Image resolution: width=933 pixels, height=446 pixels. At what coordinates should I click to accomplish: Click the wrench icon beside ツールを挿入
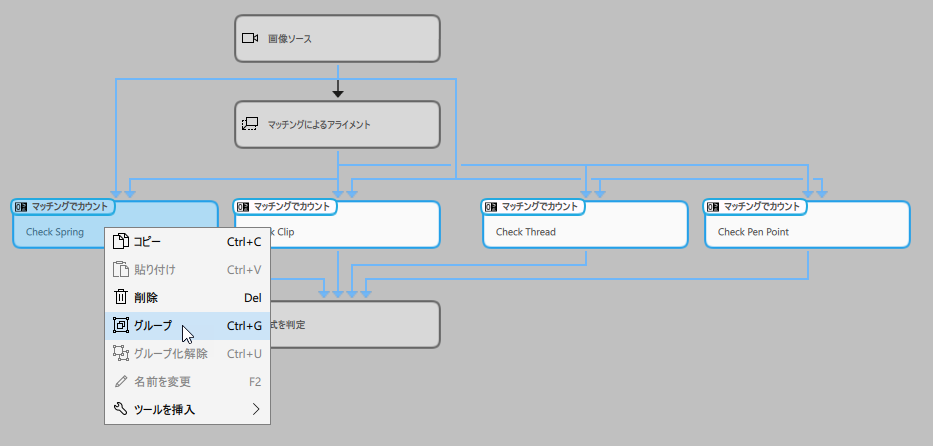pyautogui.click(x=120, y=409)
